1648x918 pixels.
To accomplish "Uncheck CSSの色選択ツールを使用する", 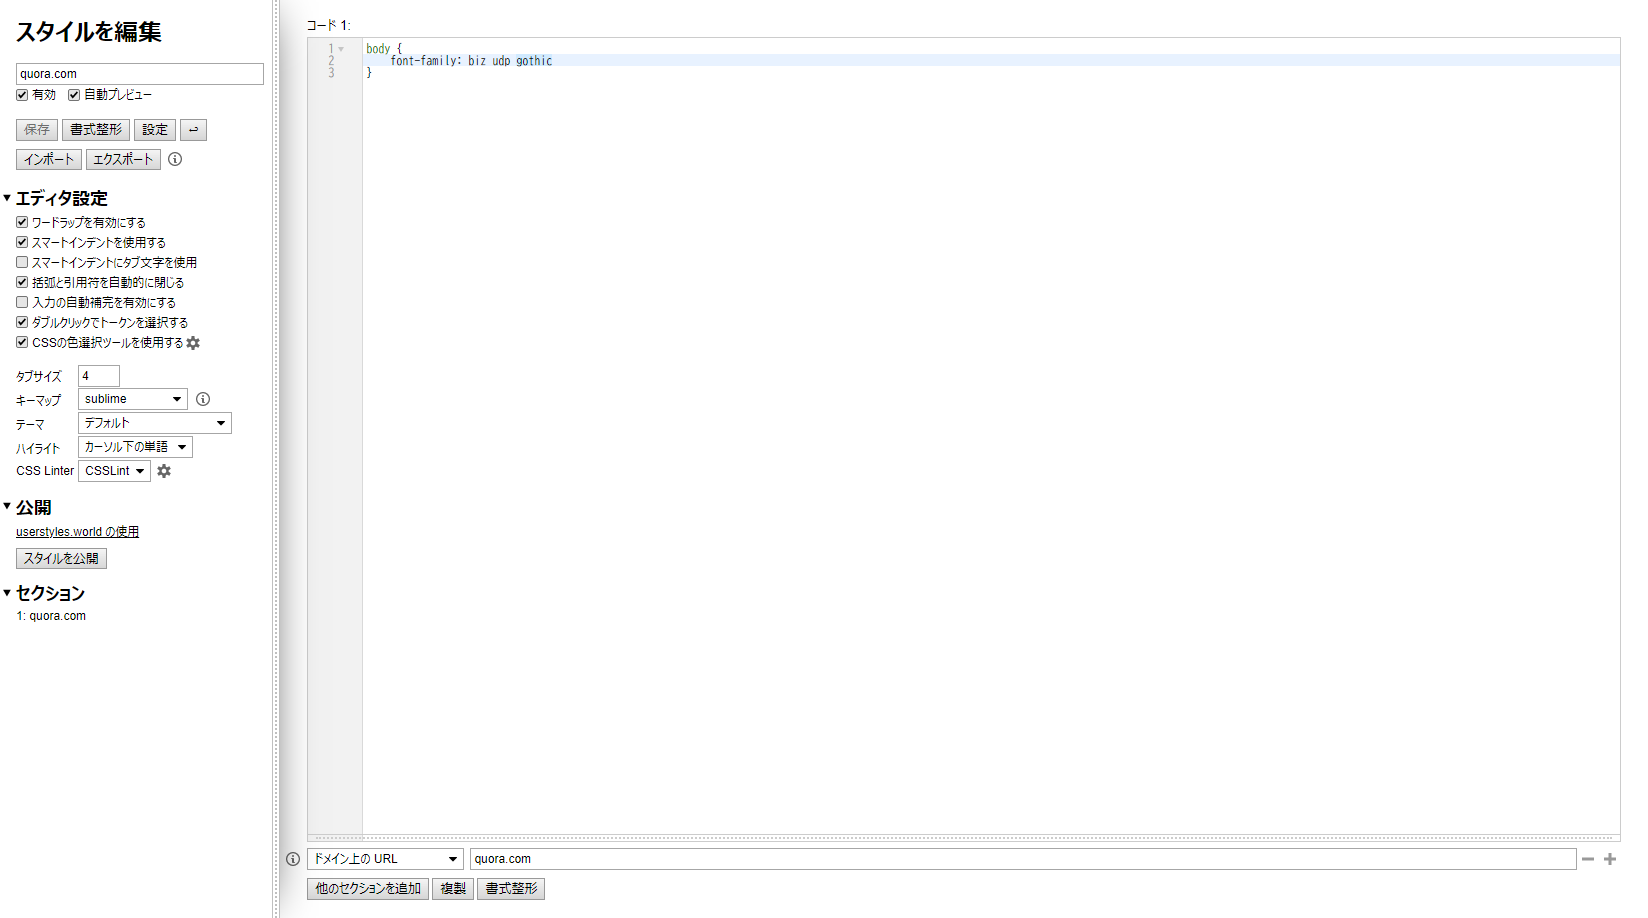I will 22,342.
